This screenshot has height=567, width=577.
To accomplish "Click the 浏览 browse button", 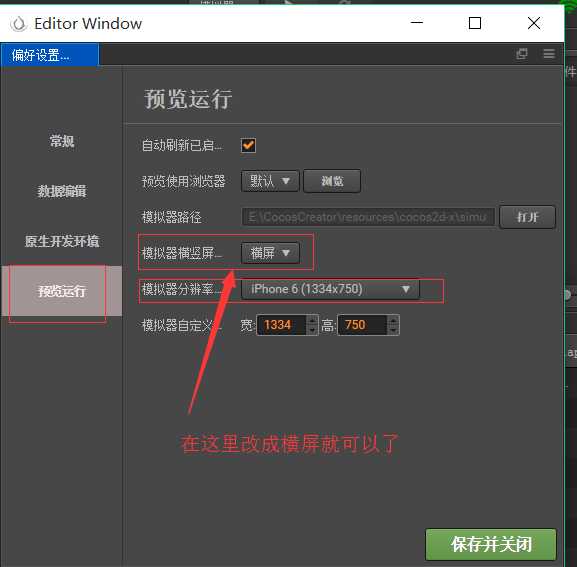I will click(332, 181).
